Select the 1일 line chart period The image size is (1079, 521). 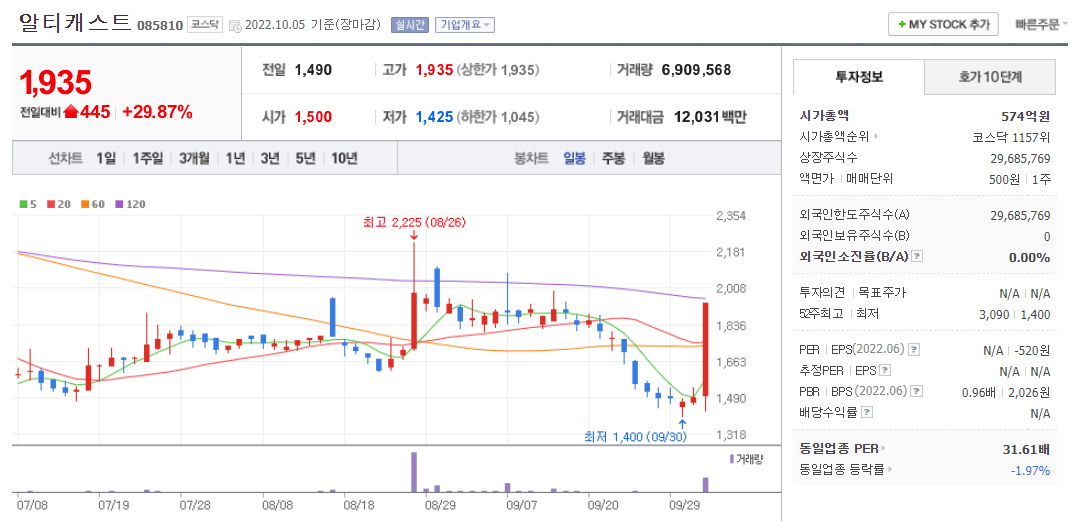coord(106,158)
